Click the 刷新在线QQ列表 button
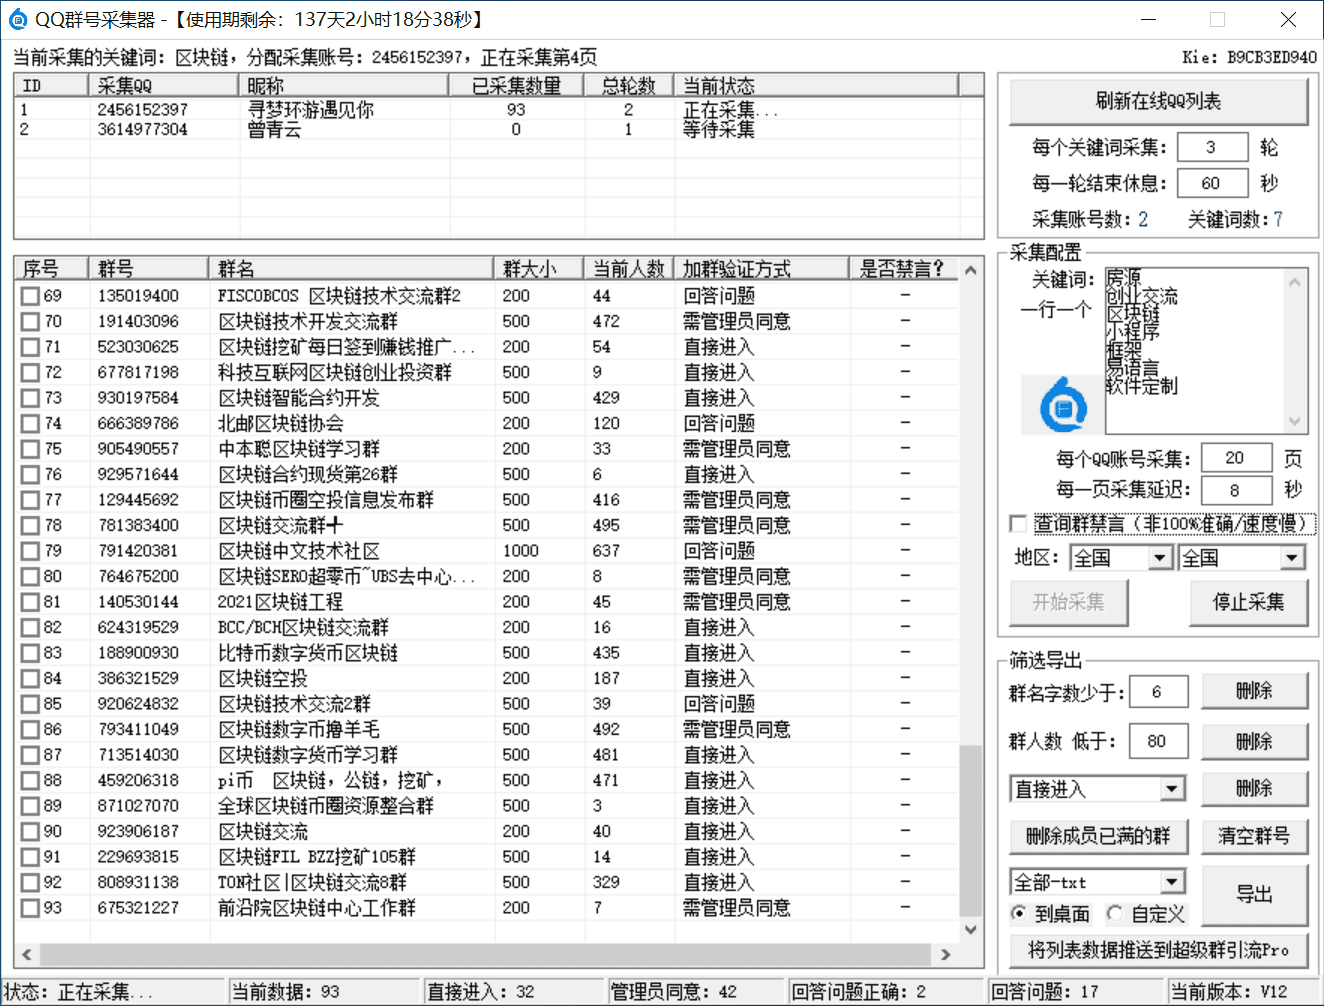 tap(1158, 101)
